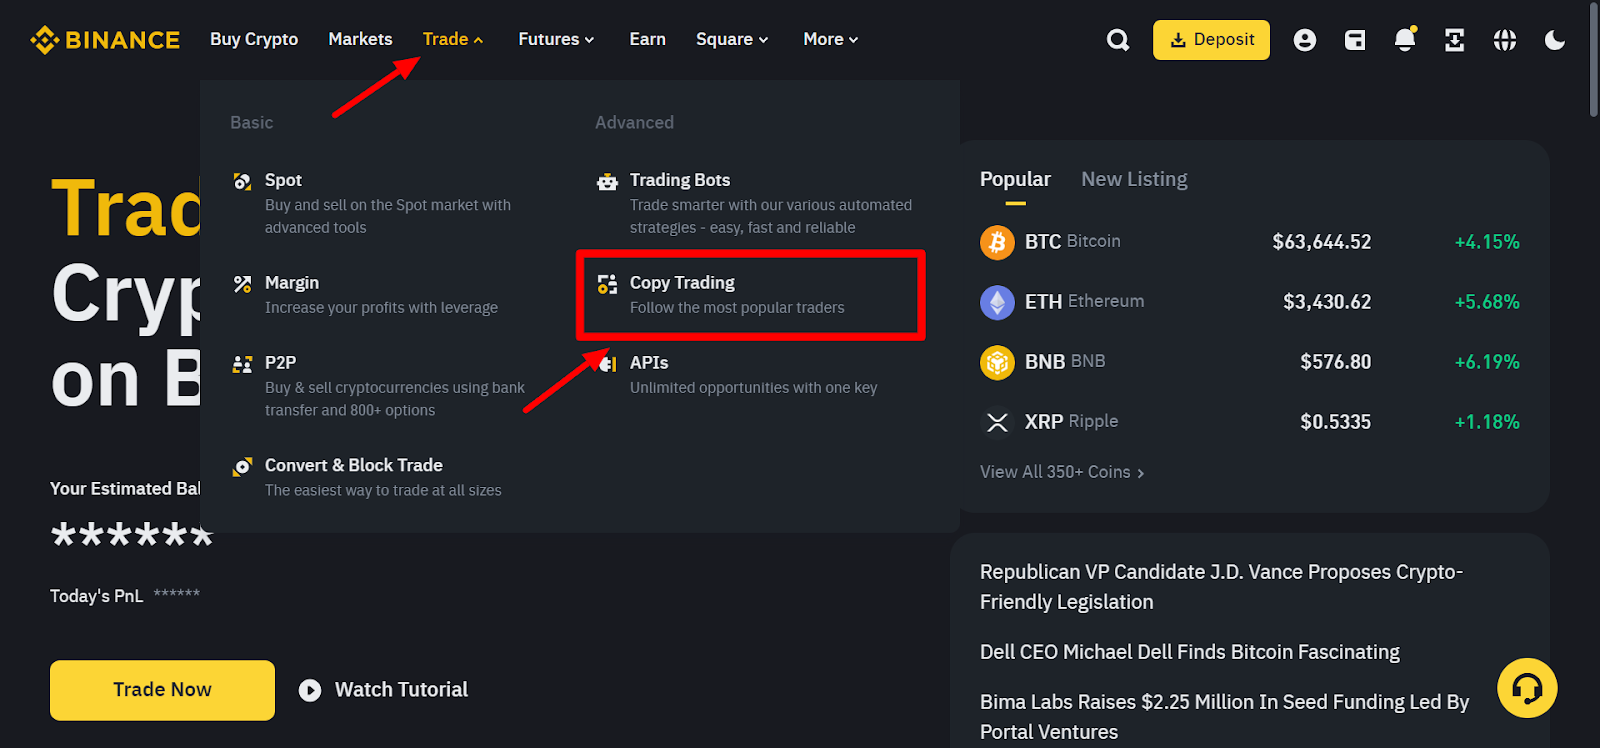1600x748 pixels.
Task: Click the XRP coin icon
Action: pyautogui.click(x=997, y=422)
